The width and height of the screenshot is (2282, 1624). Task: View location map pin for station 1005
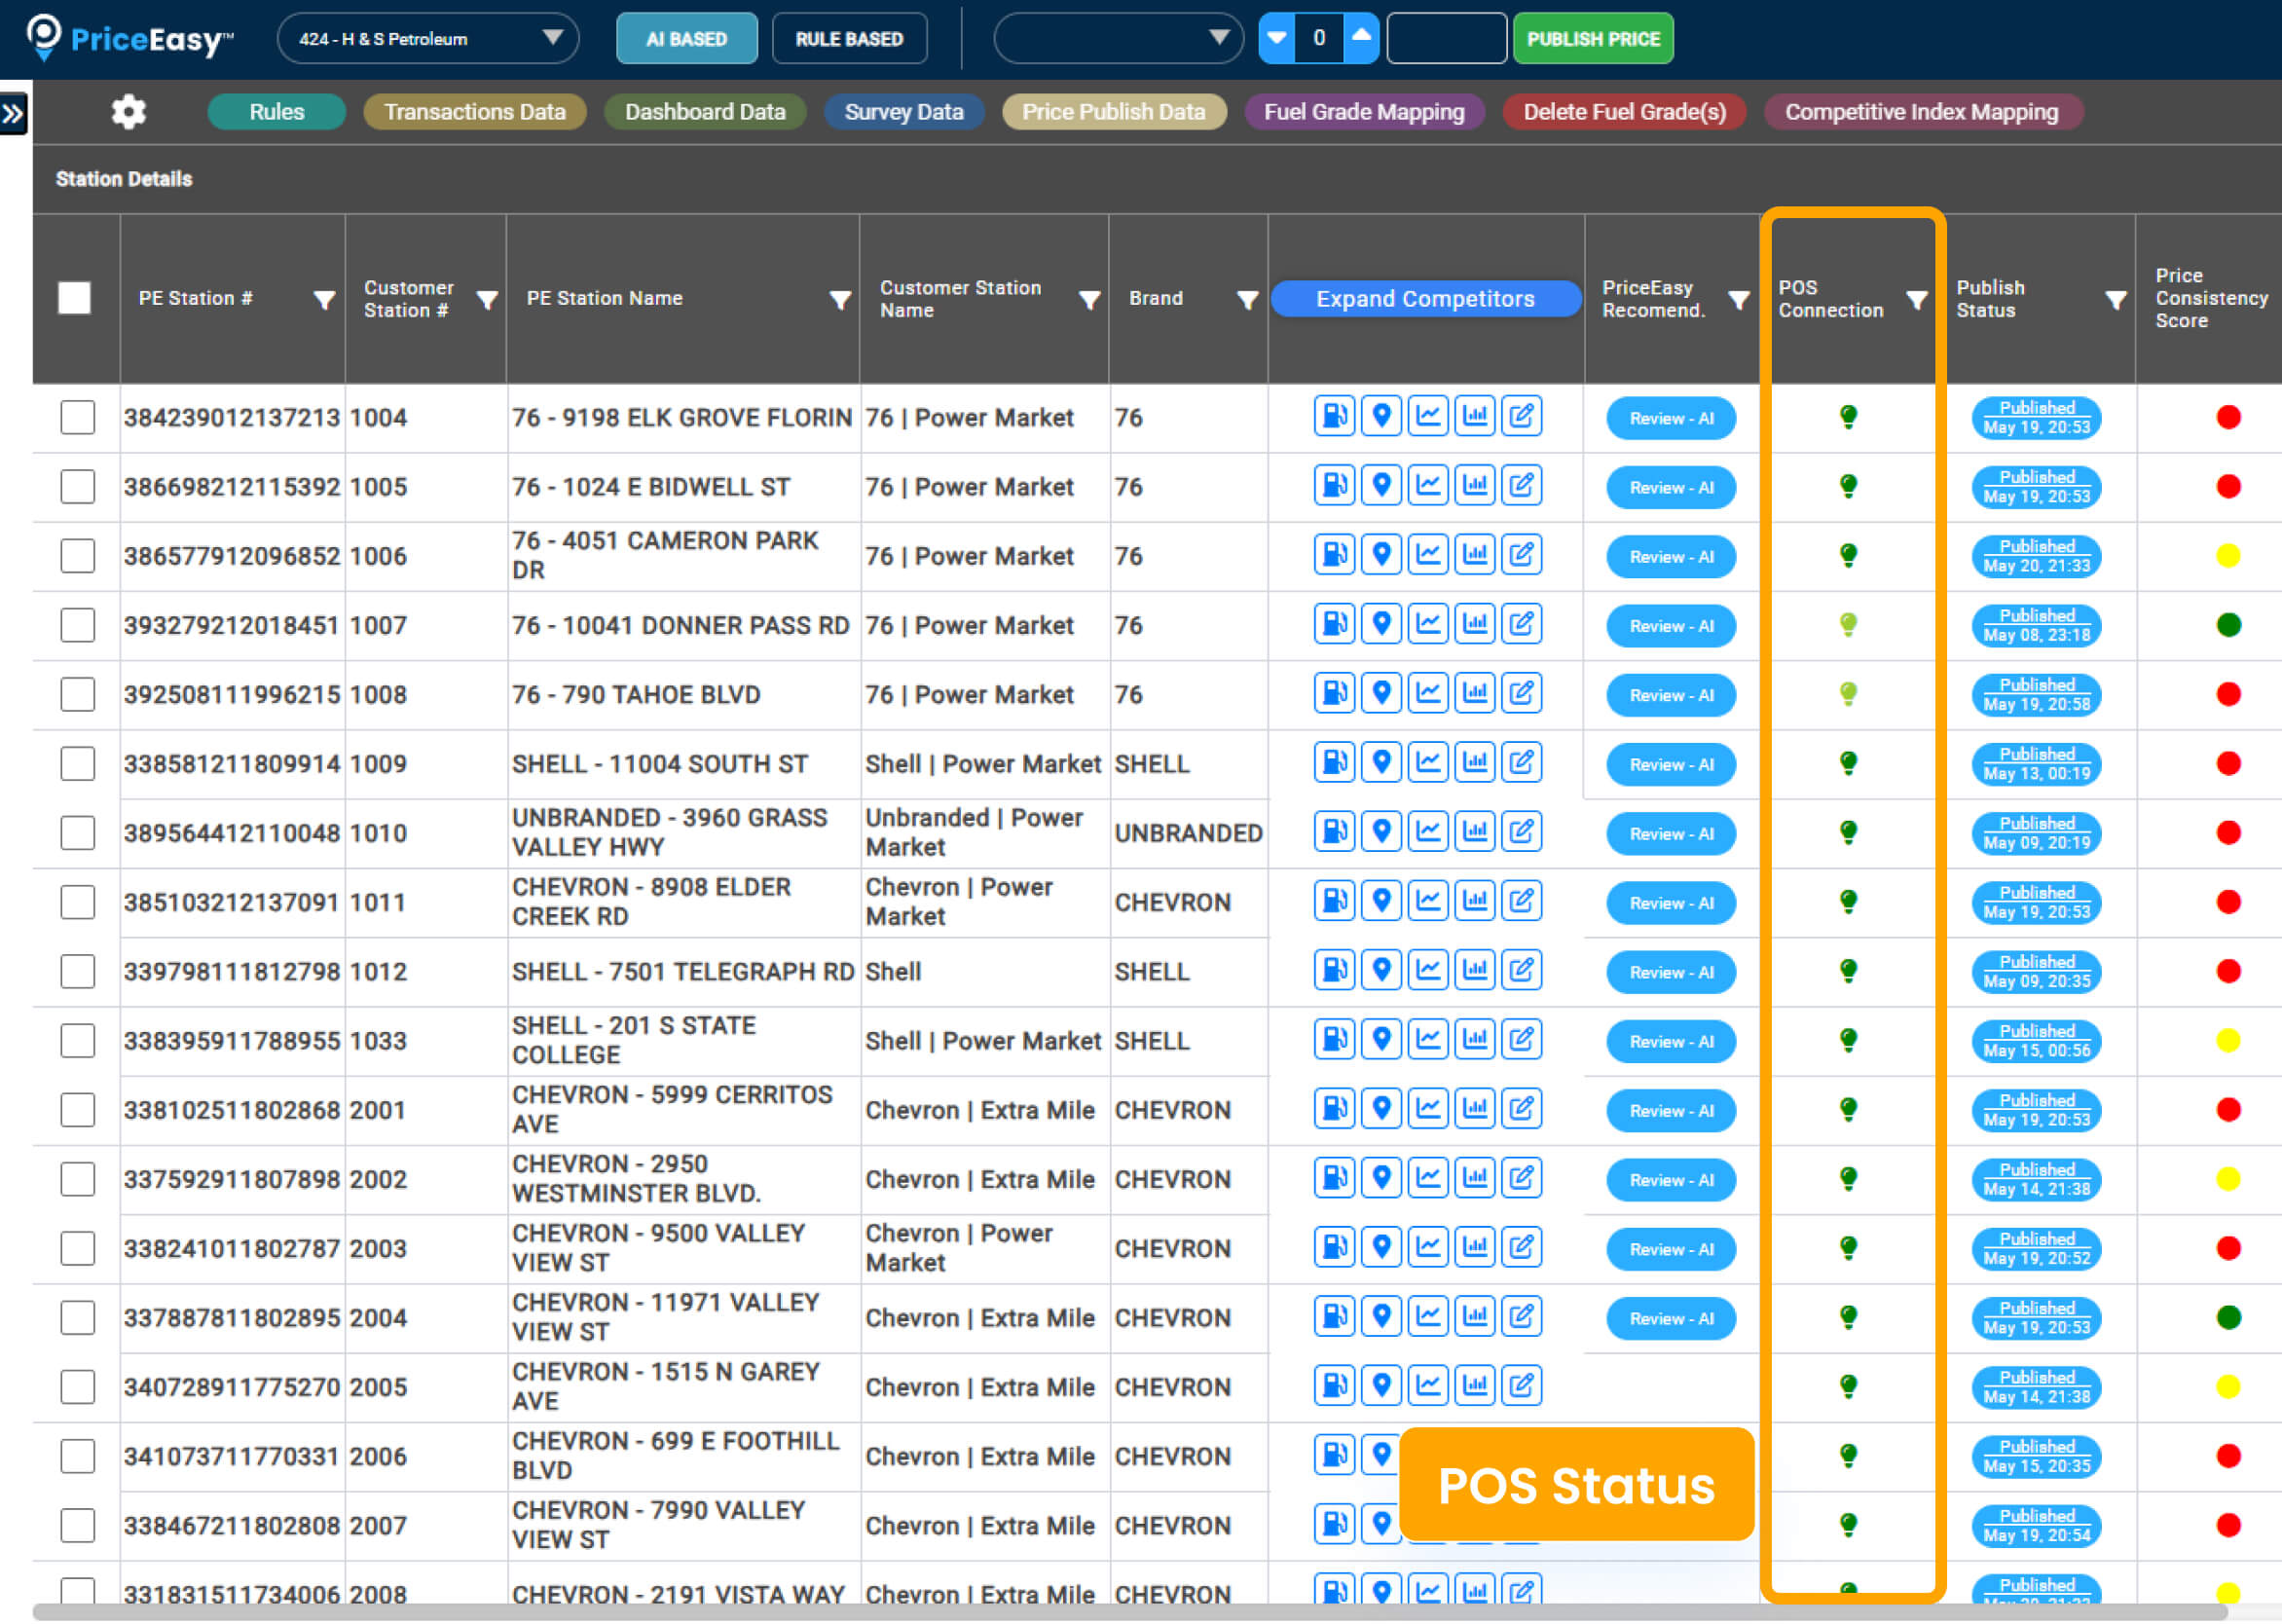(x=1382, y=486)
